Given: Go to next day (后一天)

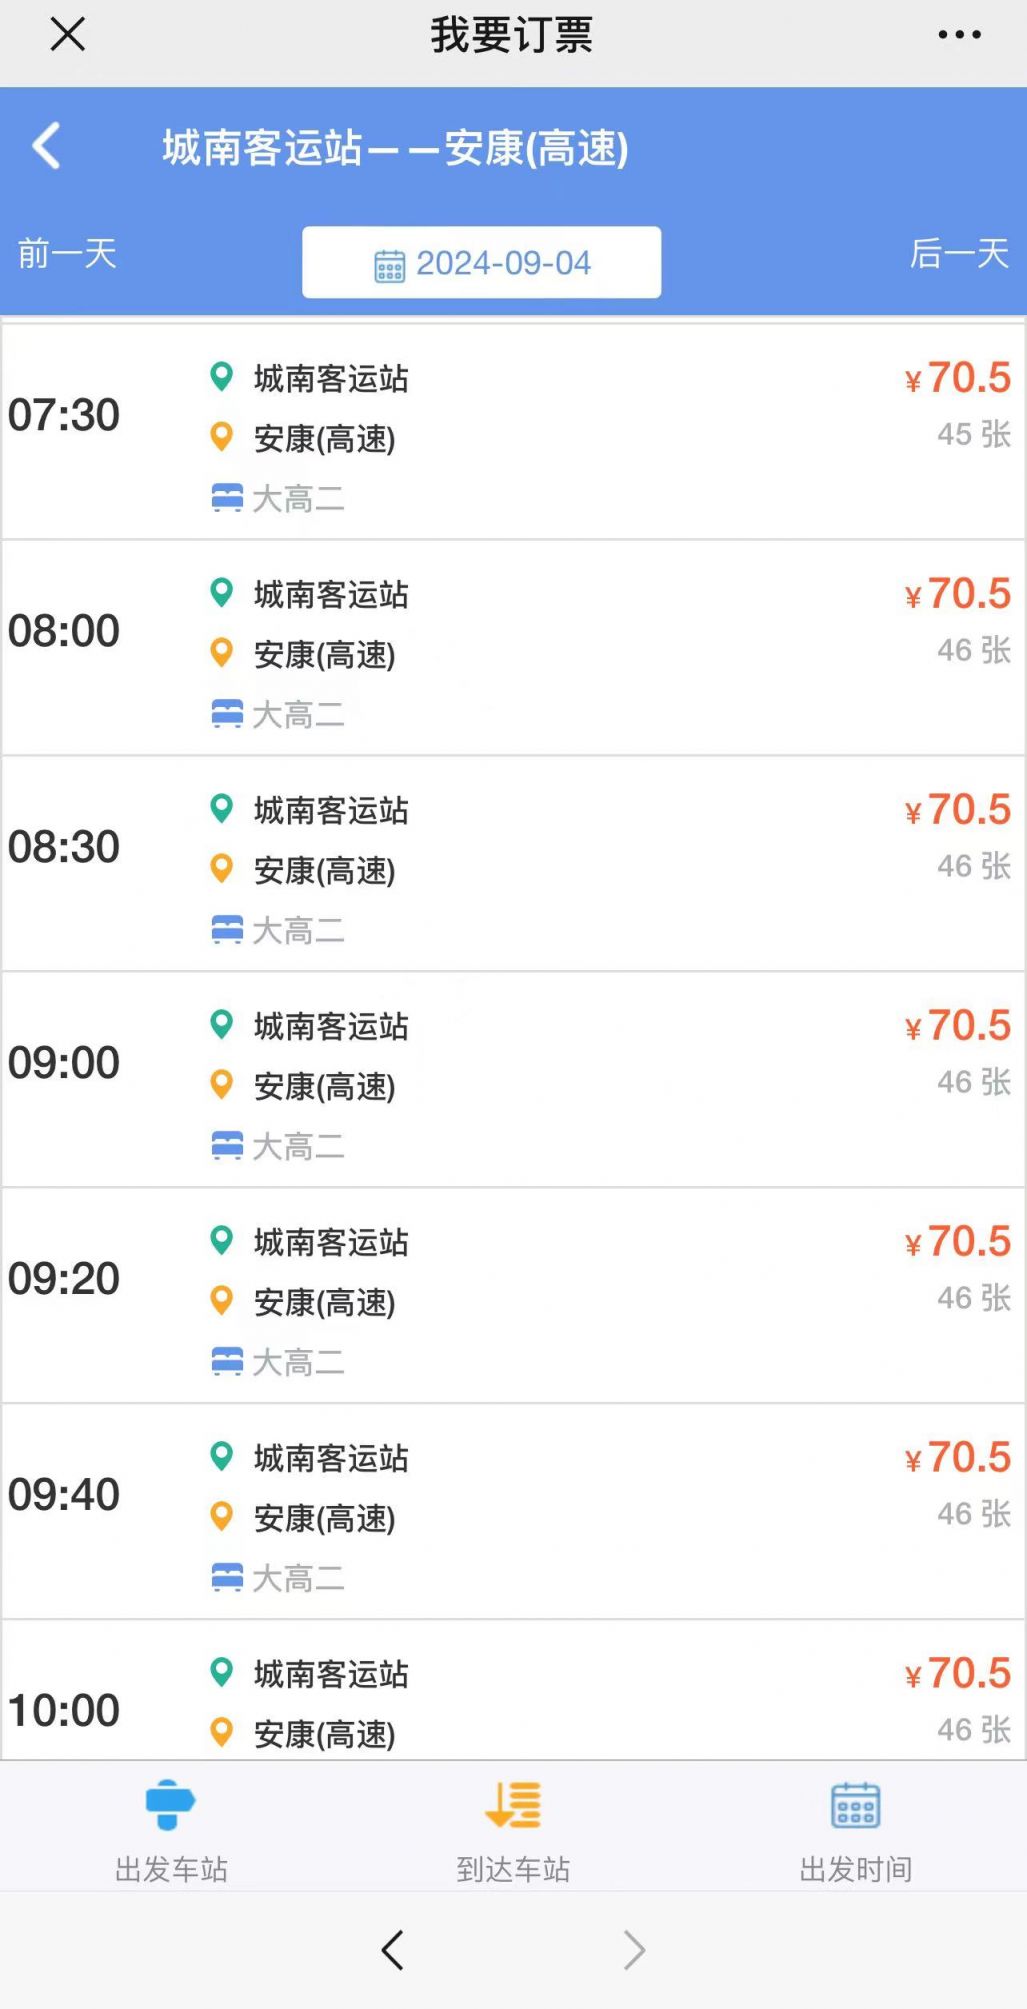Looking at the screenshot, I should coord(958,254).
